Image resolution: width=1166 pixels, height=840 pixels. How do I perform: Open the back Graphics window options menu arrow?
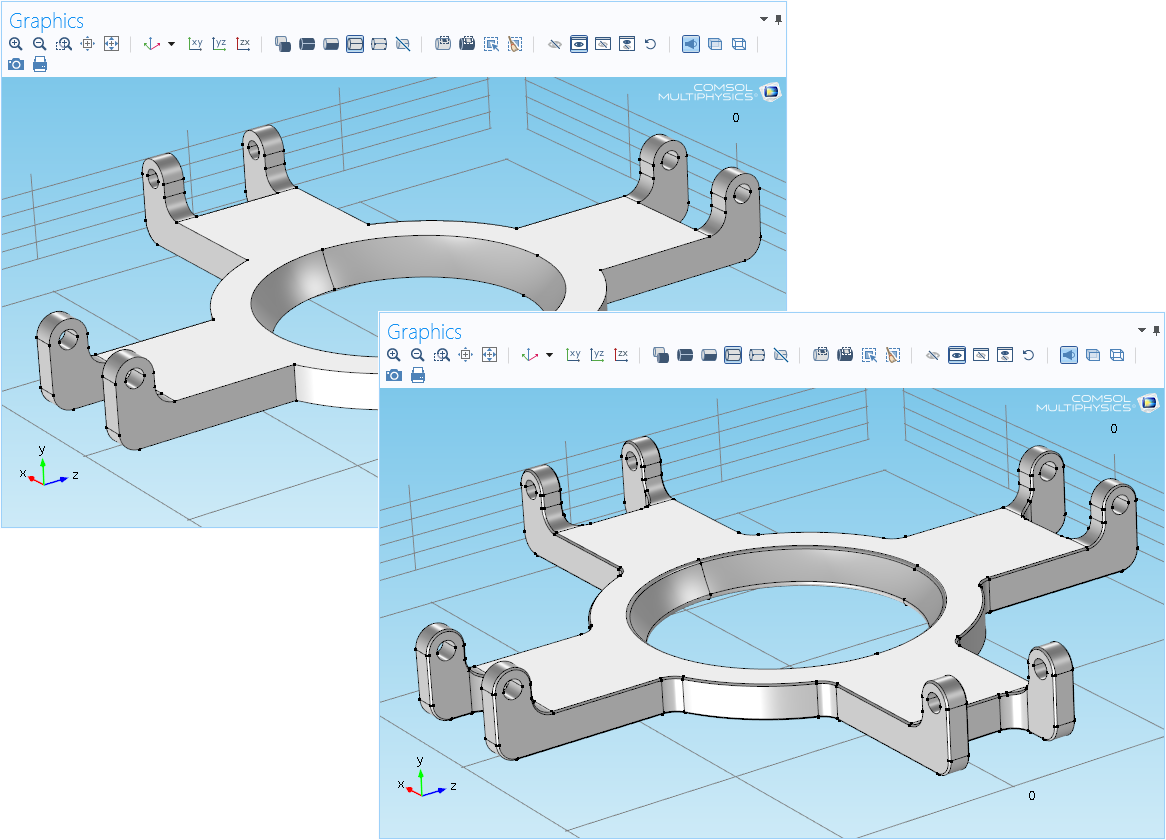coord(764,19)
